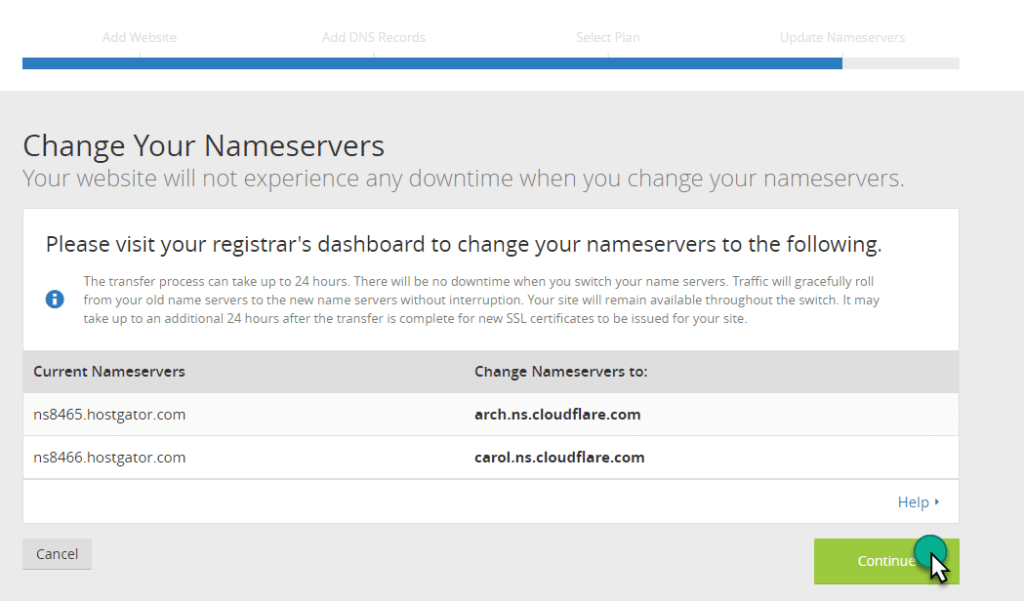
Task: Click the 24-hour transfer process notice text
Action: point(481,300)
